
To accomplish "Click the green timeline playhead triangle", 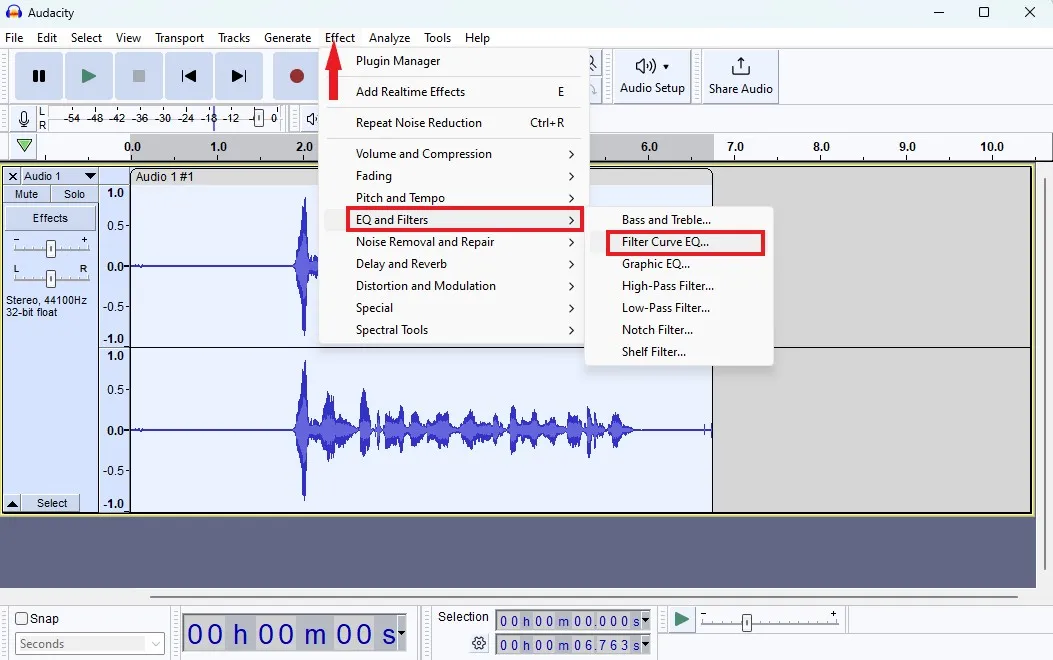I will click(25, 145).
